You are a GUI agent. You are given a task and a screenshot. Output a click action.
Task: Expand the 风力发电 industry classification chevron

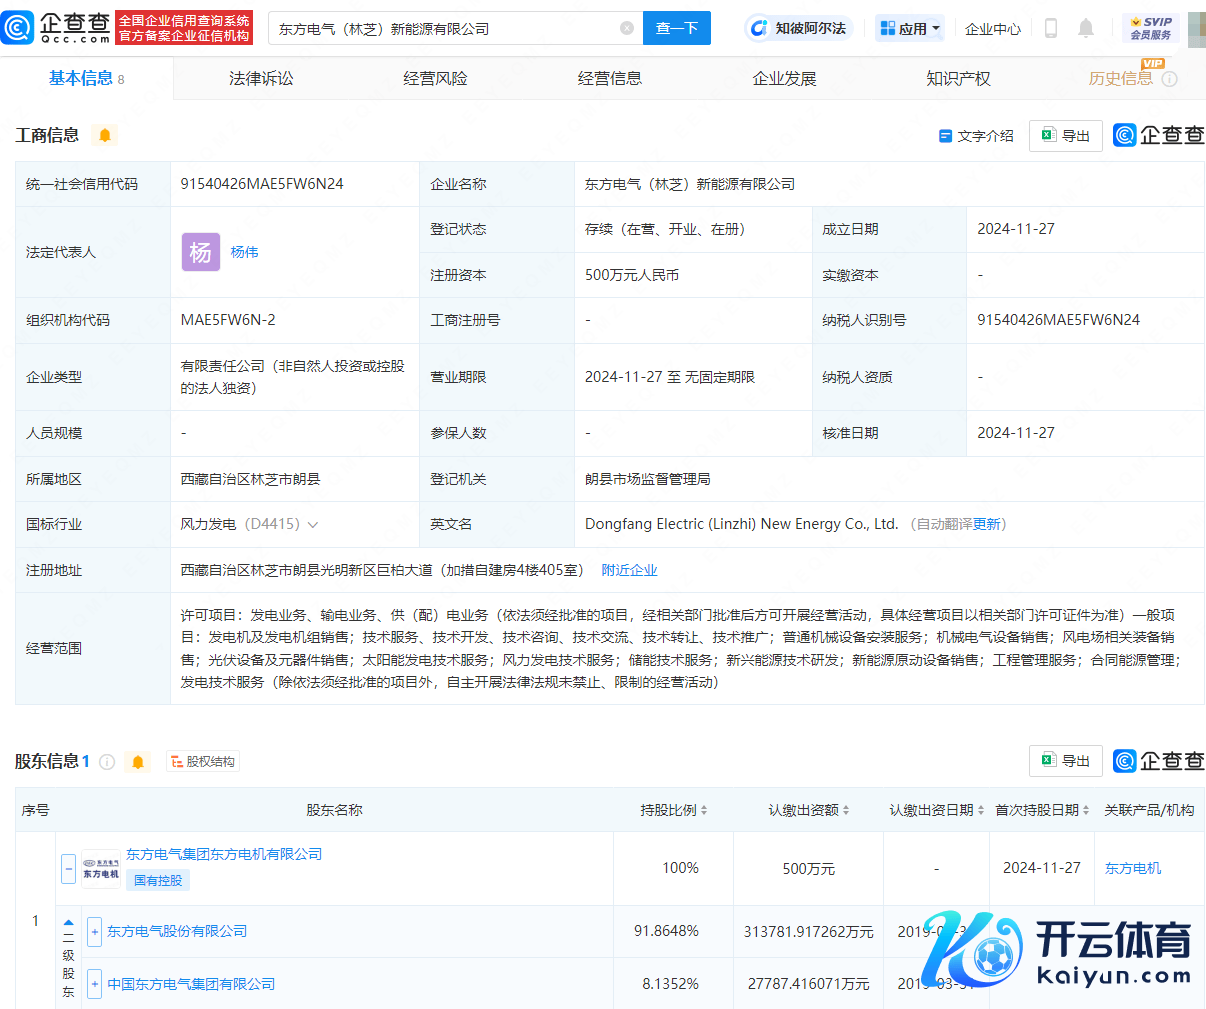(313, 525)
